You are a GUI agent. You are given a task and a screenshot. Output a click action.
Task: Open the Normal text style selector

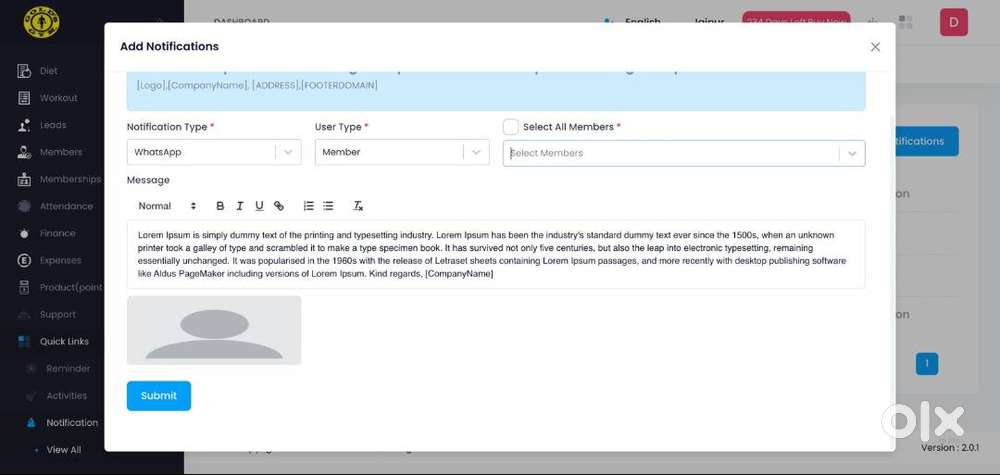[x=167, y=206]
